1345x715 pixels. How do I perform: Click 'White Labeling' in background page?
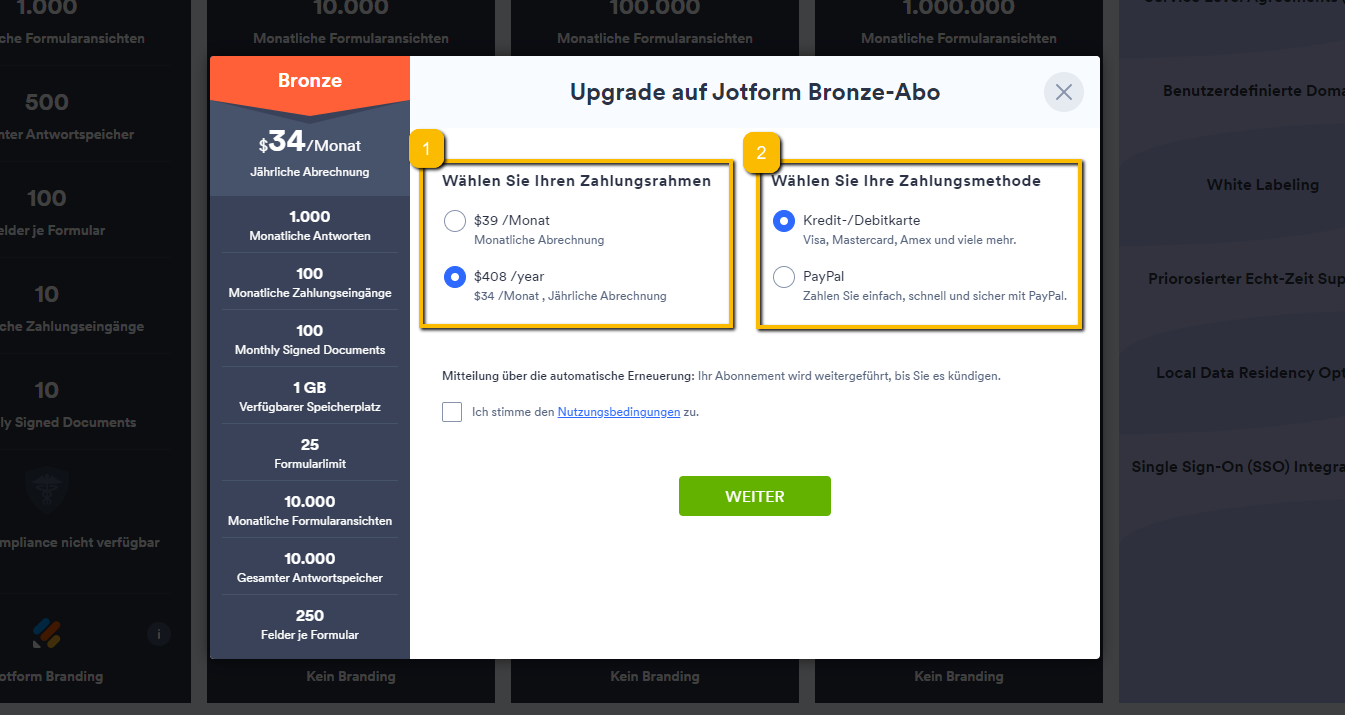tap(1262, 184)
